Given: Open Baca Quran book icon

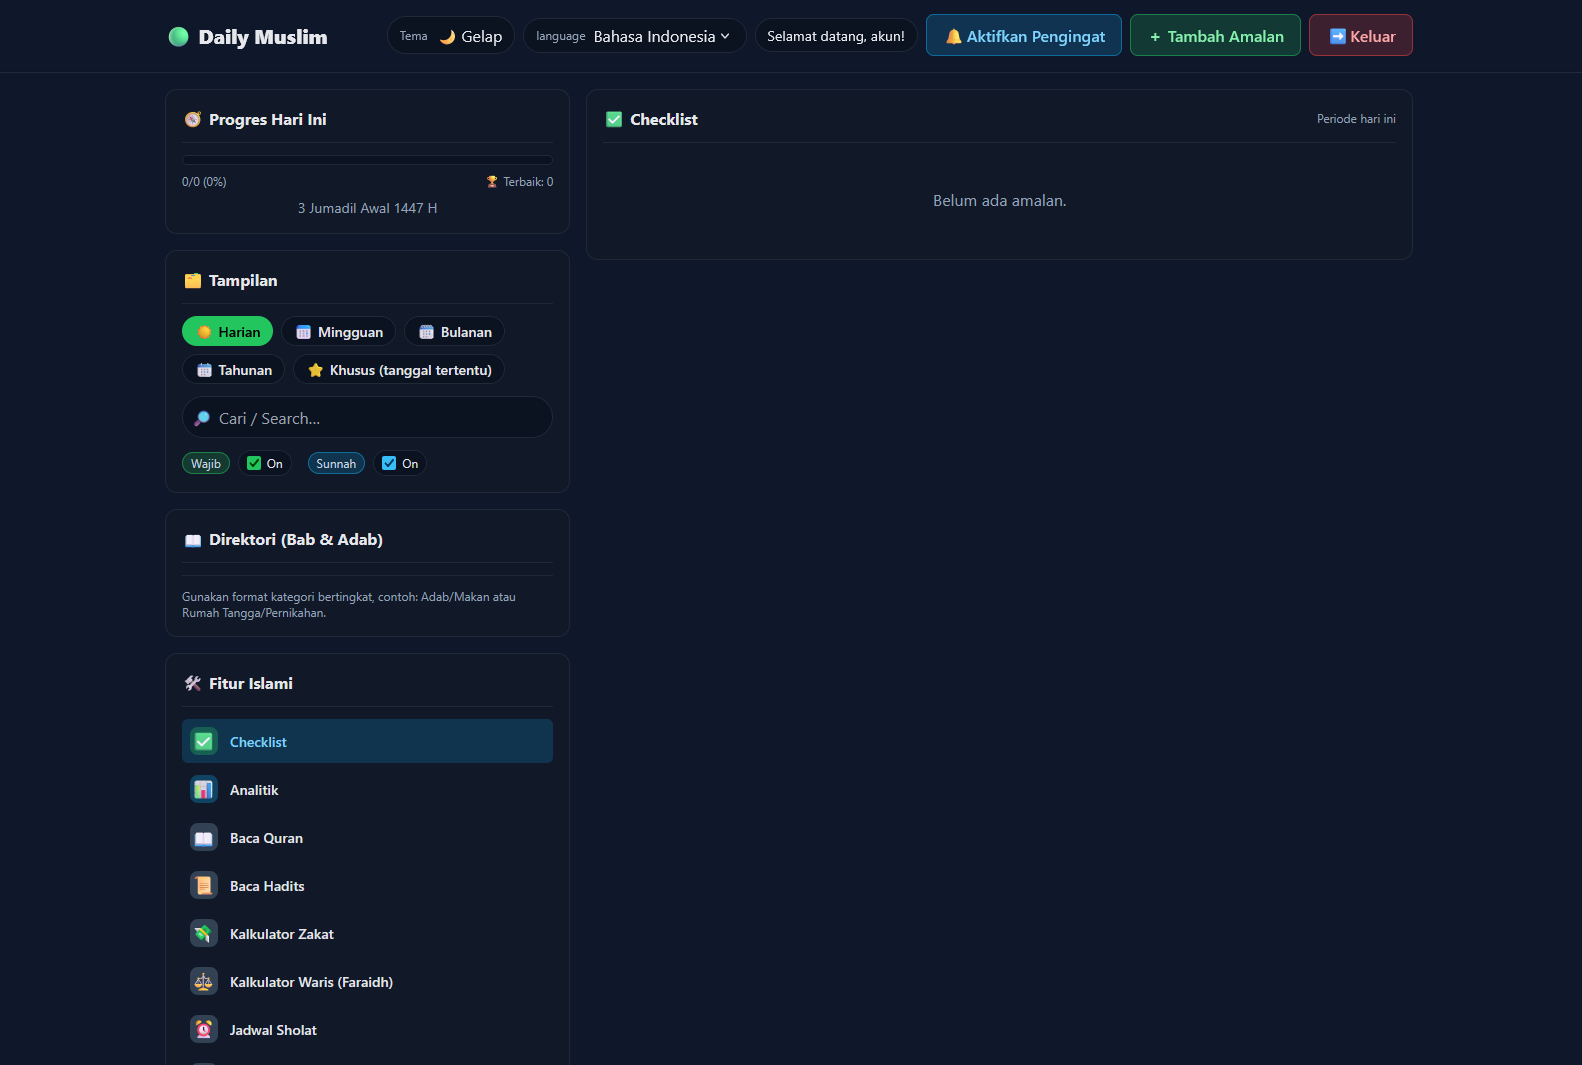Looking at the screenshot, I should 204,838.
